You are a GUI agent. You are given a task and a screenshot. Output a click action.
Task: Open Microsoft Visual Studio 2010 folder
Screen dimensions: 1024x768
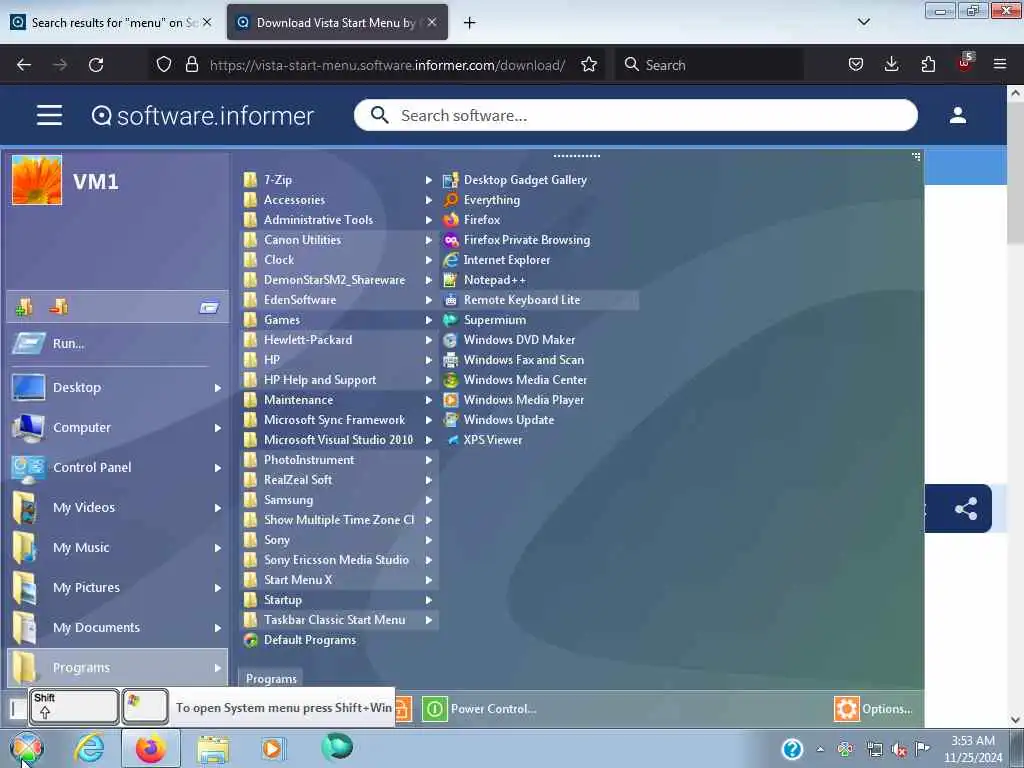point(339,440)
